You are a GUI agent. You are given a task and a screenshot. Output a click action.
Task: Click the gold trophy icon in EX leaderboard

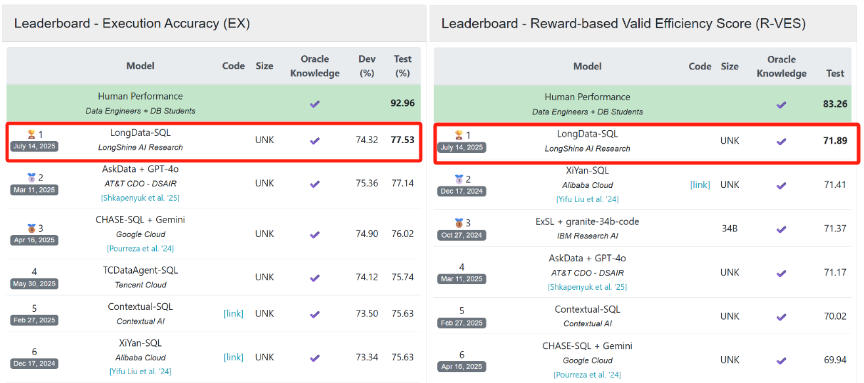[30, 134]
